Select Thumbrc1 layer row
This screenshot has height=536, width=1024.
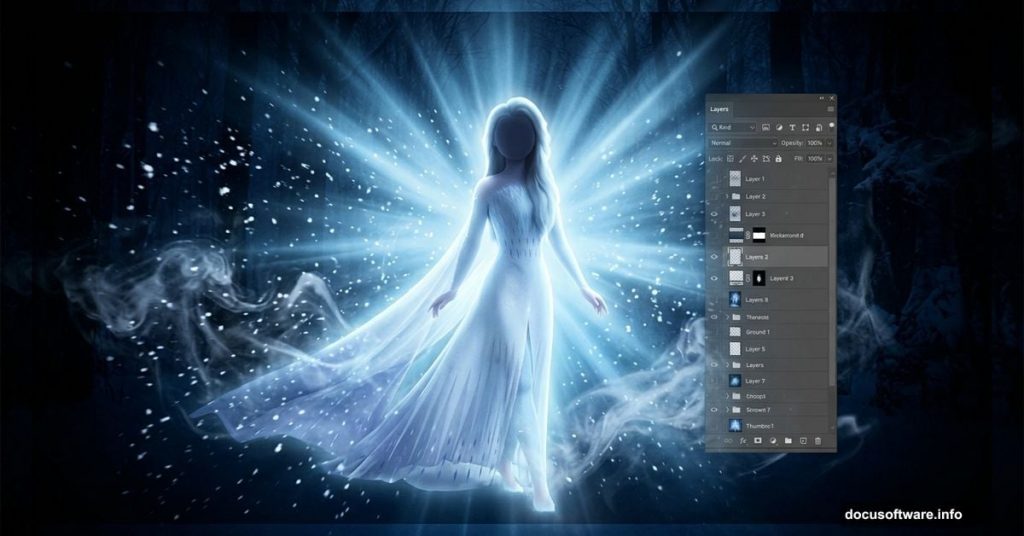click(767, 426)
